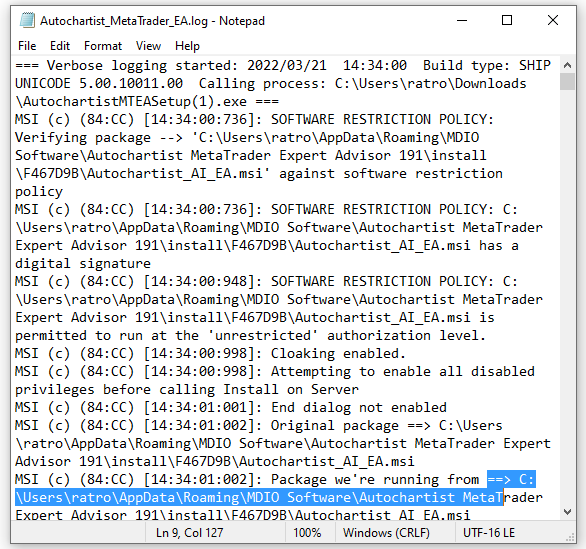
Task: Click the '100%' zoom status entry
Action: [x=307, y=533]
